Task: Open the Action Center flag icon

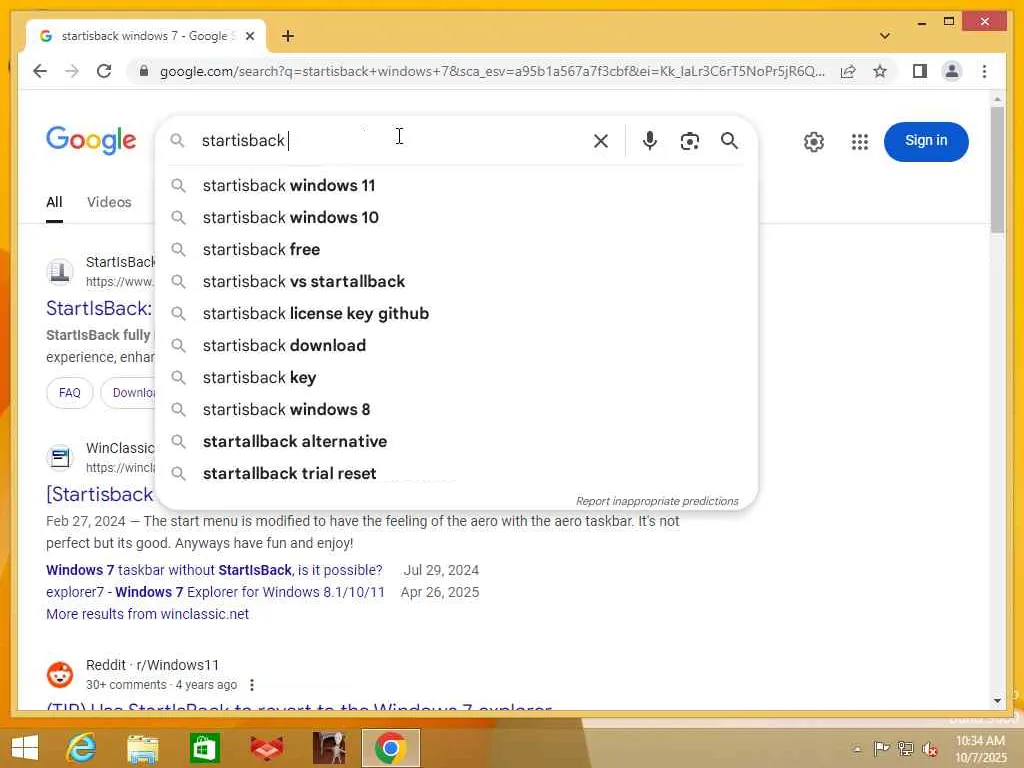Action: click(882, 749)
